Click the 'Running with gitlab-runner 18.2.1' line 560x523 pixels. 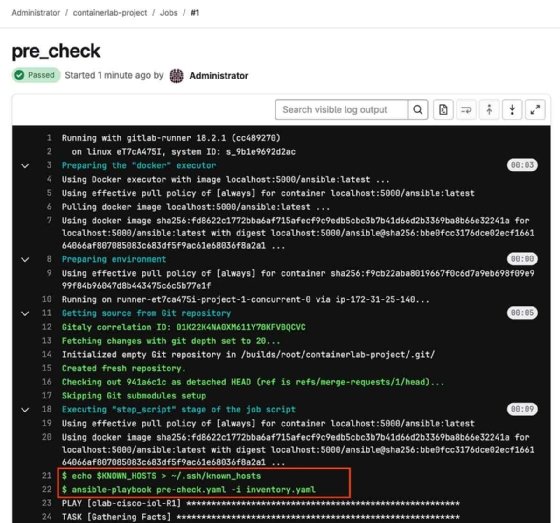click(x=171, y=138)
